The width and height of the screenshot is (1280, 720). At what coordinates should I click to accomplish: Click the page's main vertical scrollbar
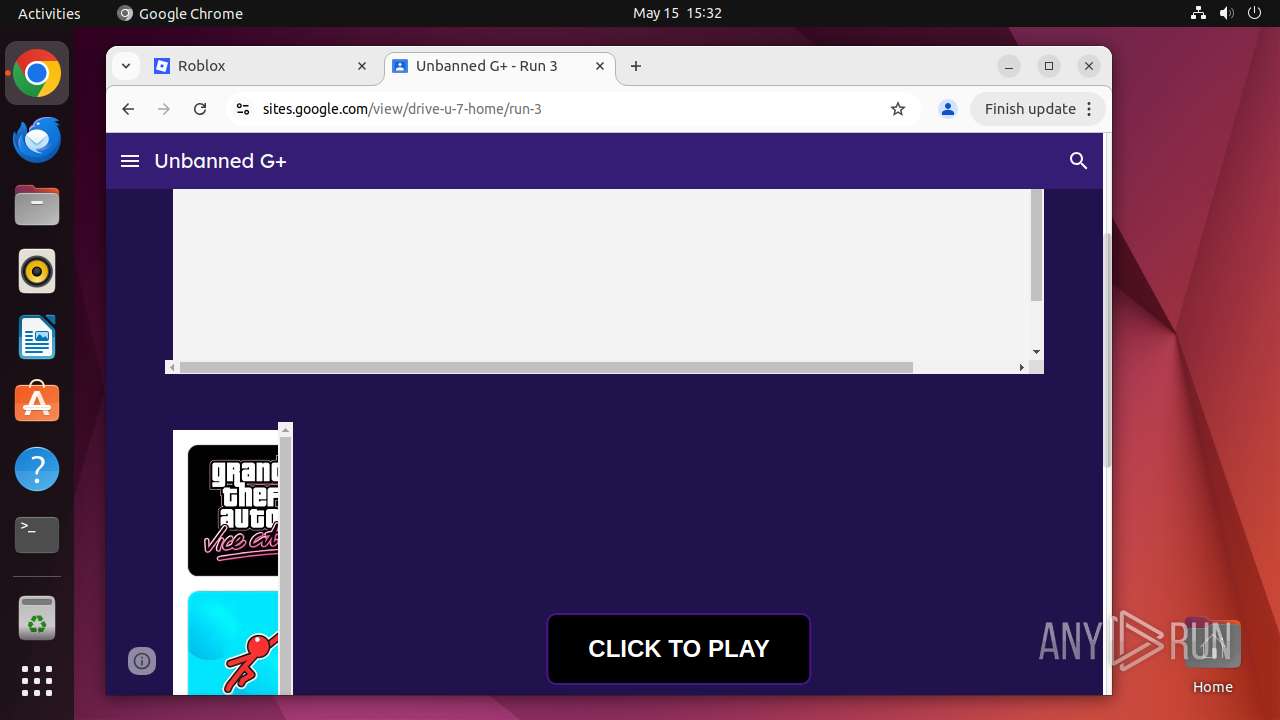tap(1107, 350)
